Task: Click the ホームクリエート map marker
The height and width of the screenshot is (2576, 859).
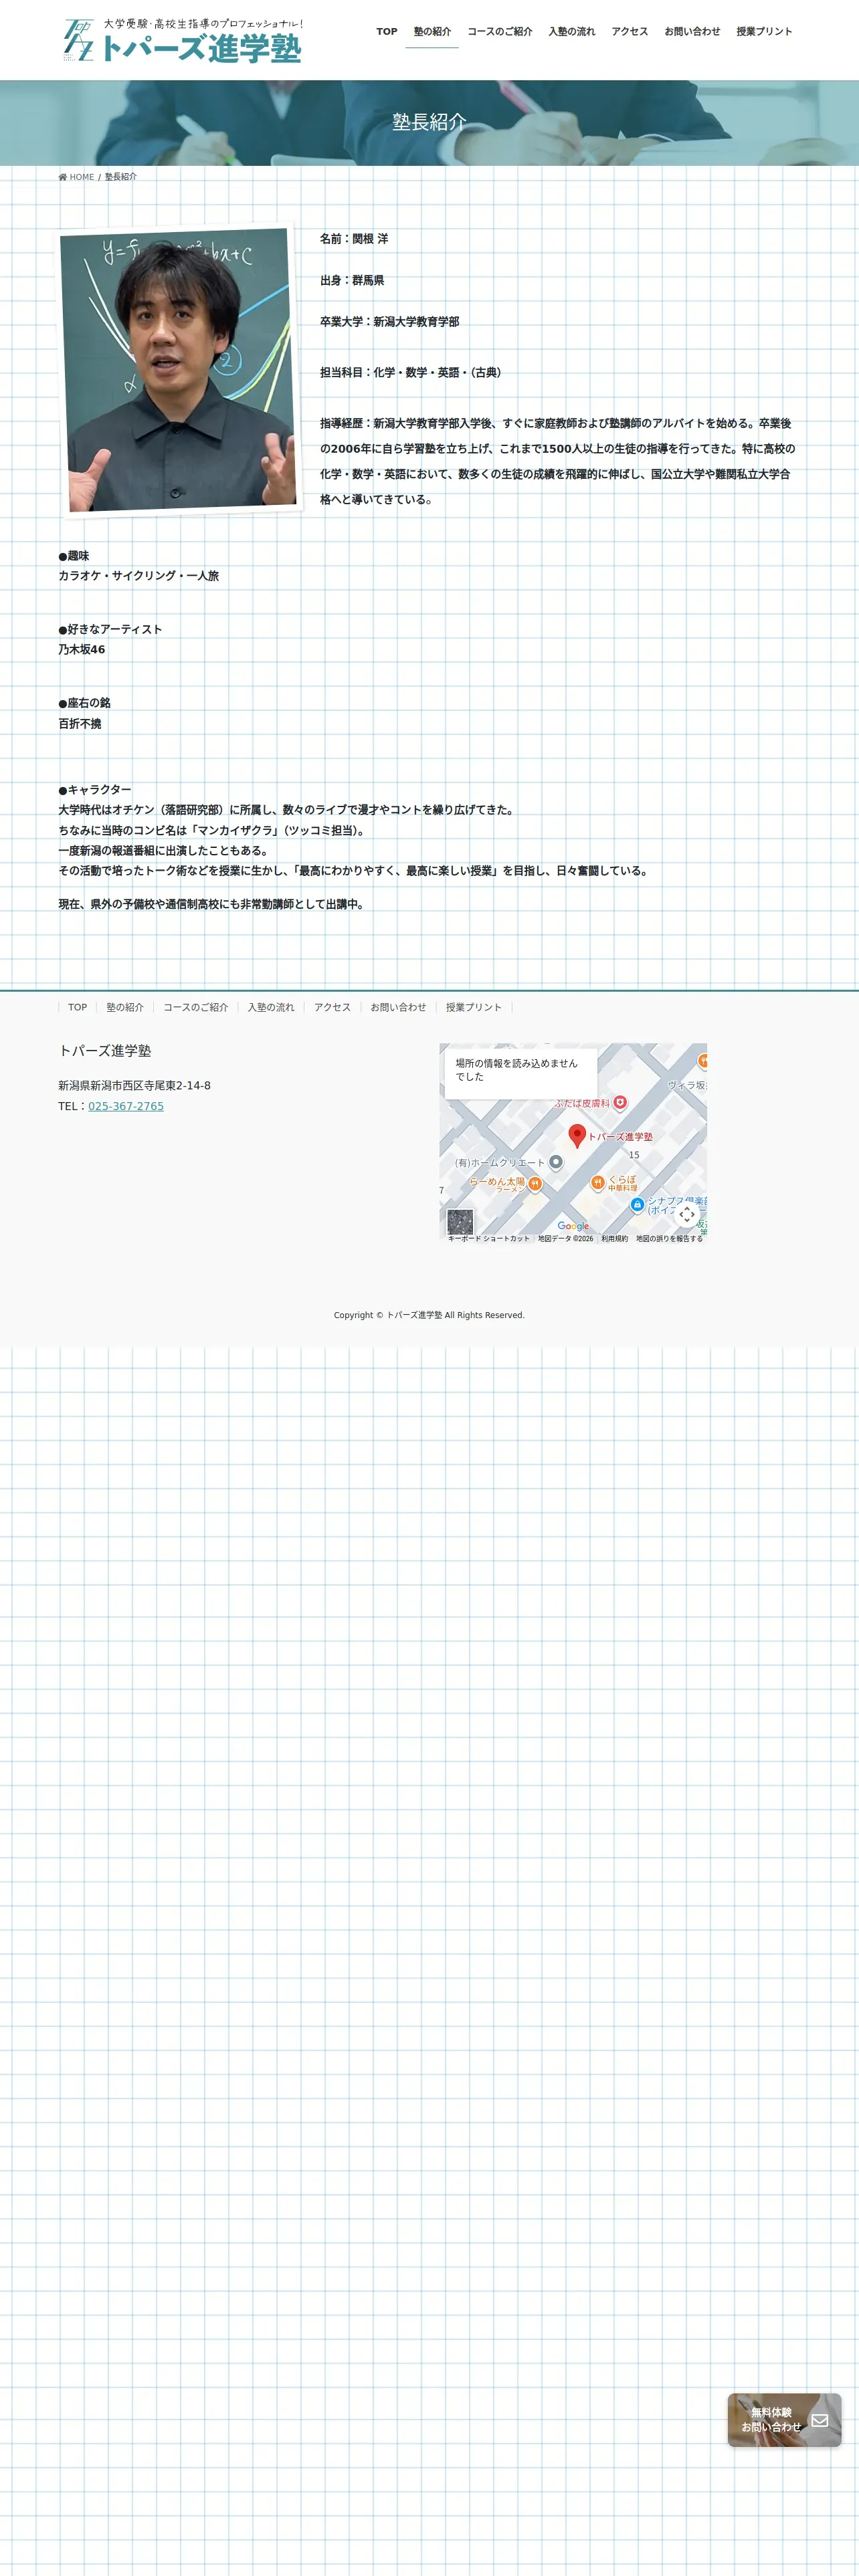Action: point(556,1162)
